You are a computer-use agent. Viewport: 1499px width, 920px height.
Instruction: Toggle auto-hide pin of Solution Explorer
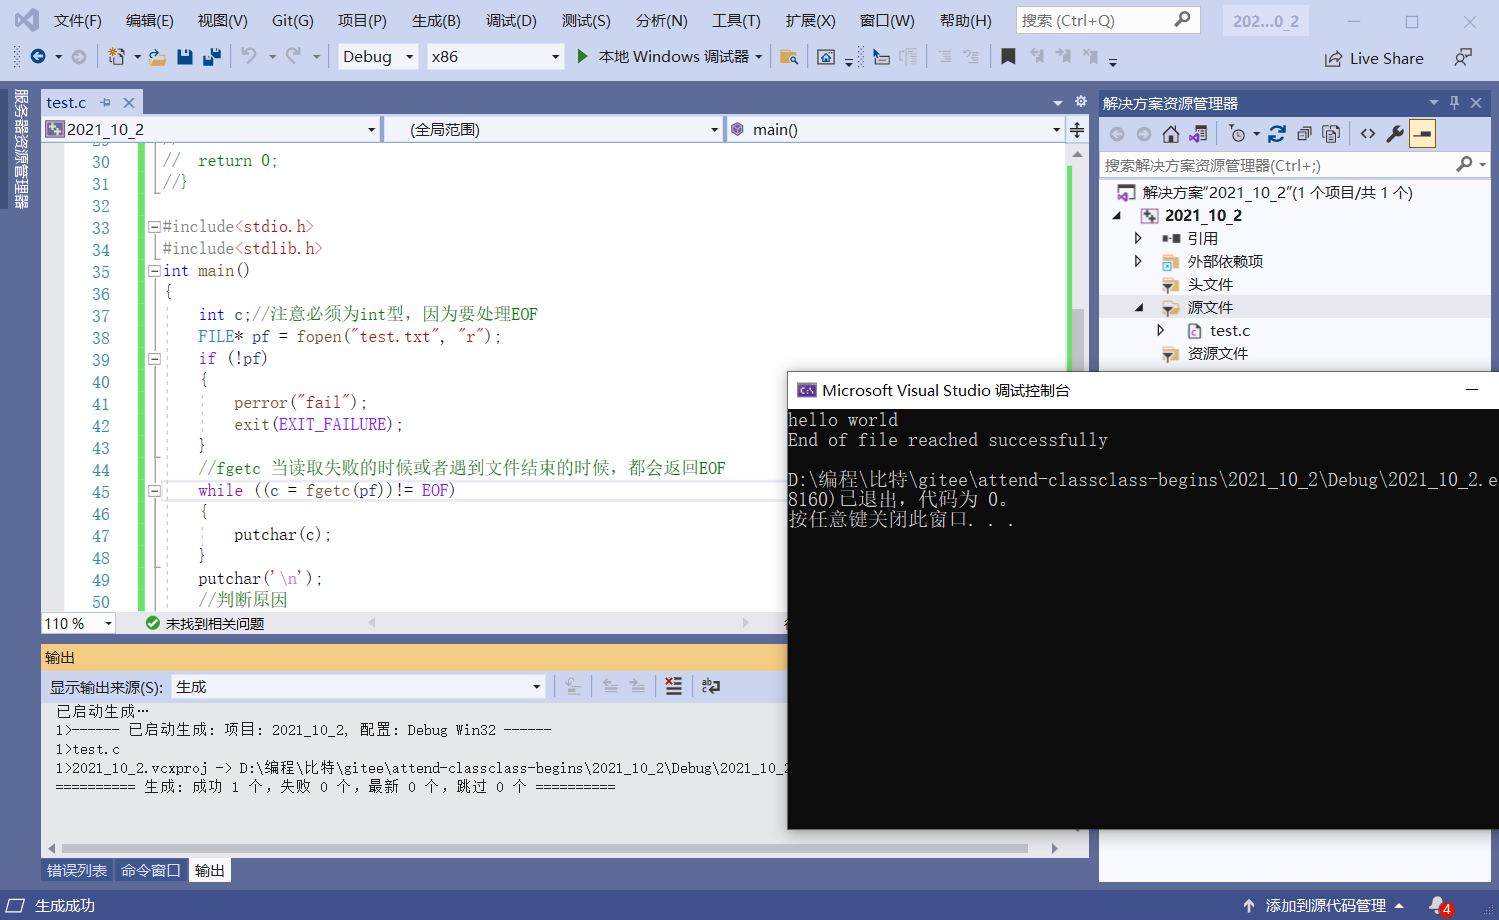(x=1454, y=102)
